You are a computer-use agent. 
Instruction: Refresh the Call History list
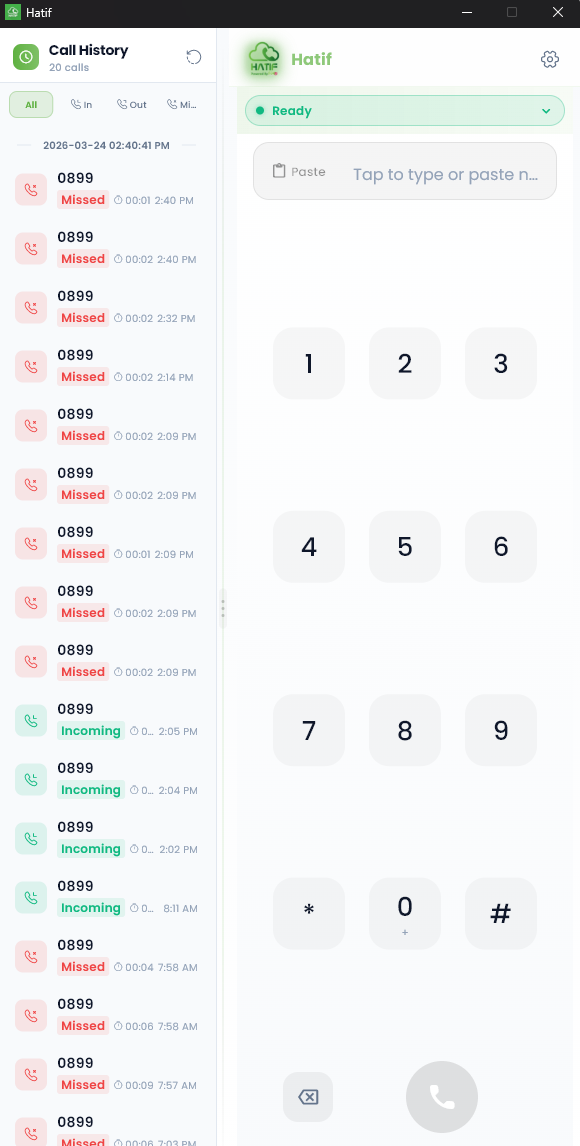[193, 57]
